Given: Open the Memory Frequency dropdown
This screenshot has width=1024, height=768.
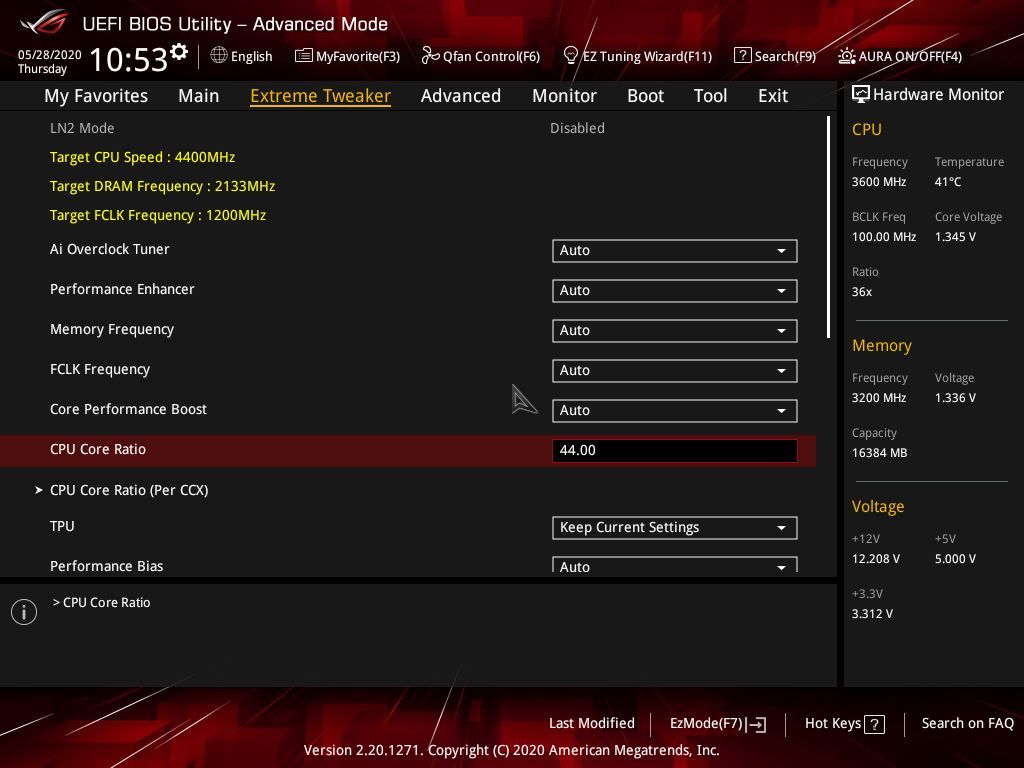Looking at the screenshot, I should 675,330.
